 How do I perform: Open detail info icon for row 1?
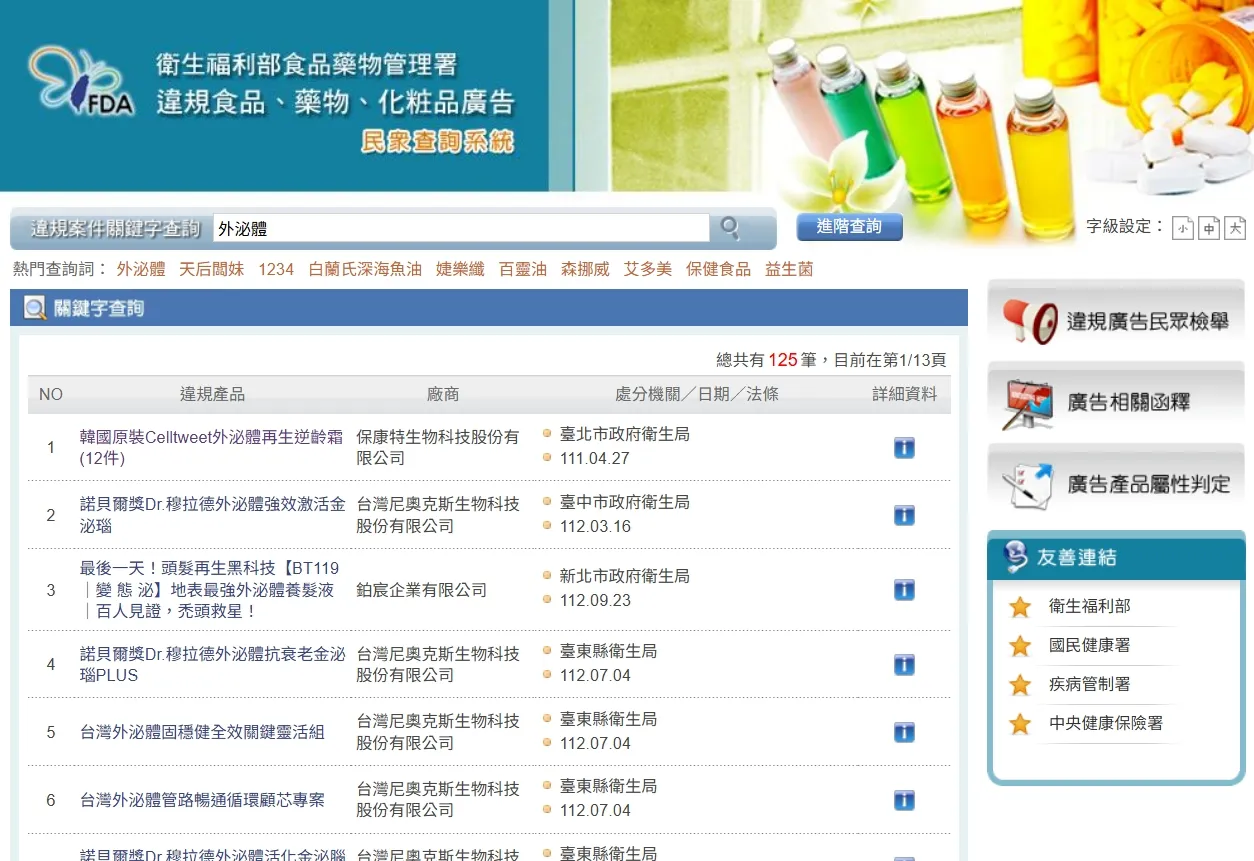click(904, 448)
